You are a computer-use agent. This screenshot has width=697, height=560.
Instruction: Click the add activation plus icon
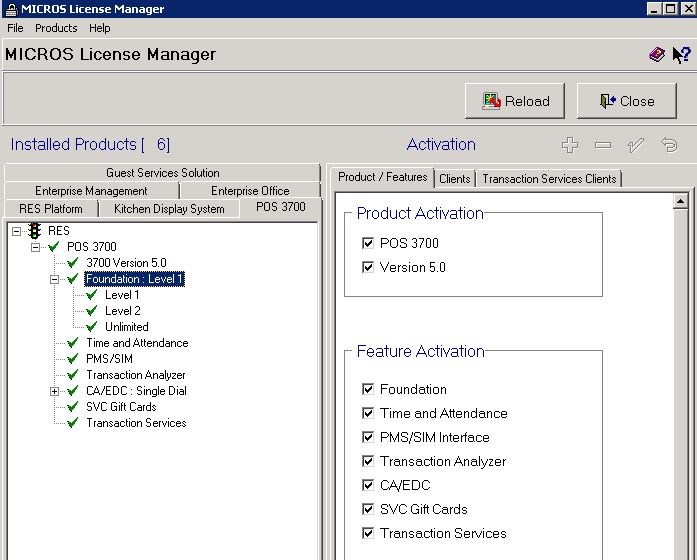(x=570, y=145)
